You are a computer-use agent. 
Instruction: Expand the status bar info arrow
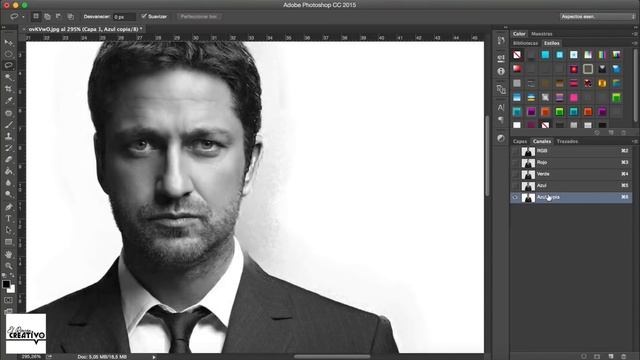coord(154,357)
